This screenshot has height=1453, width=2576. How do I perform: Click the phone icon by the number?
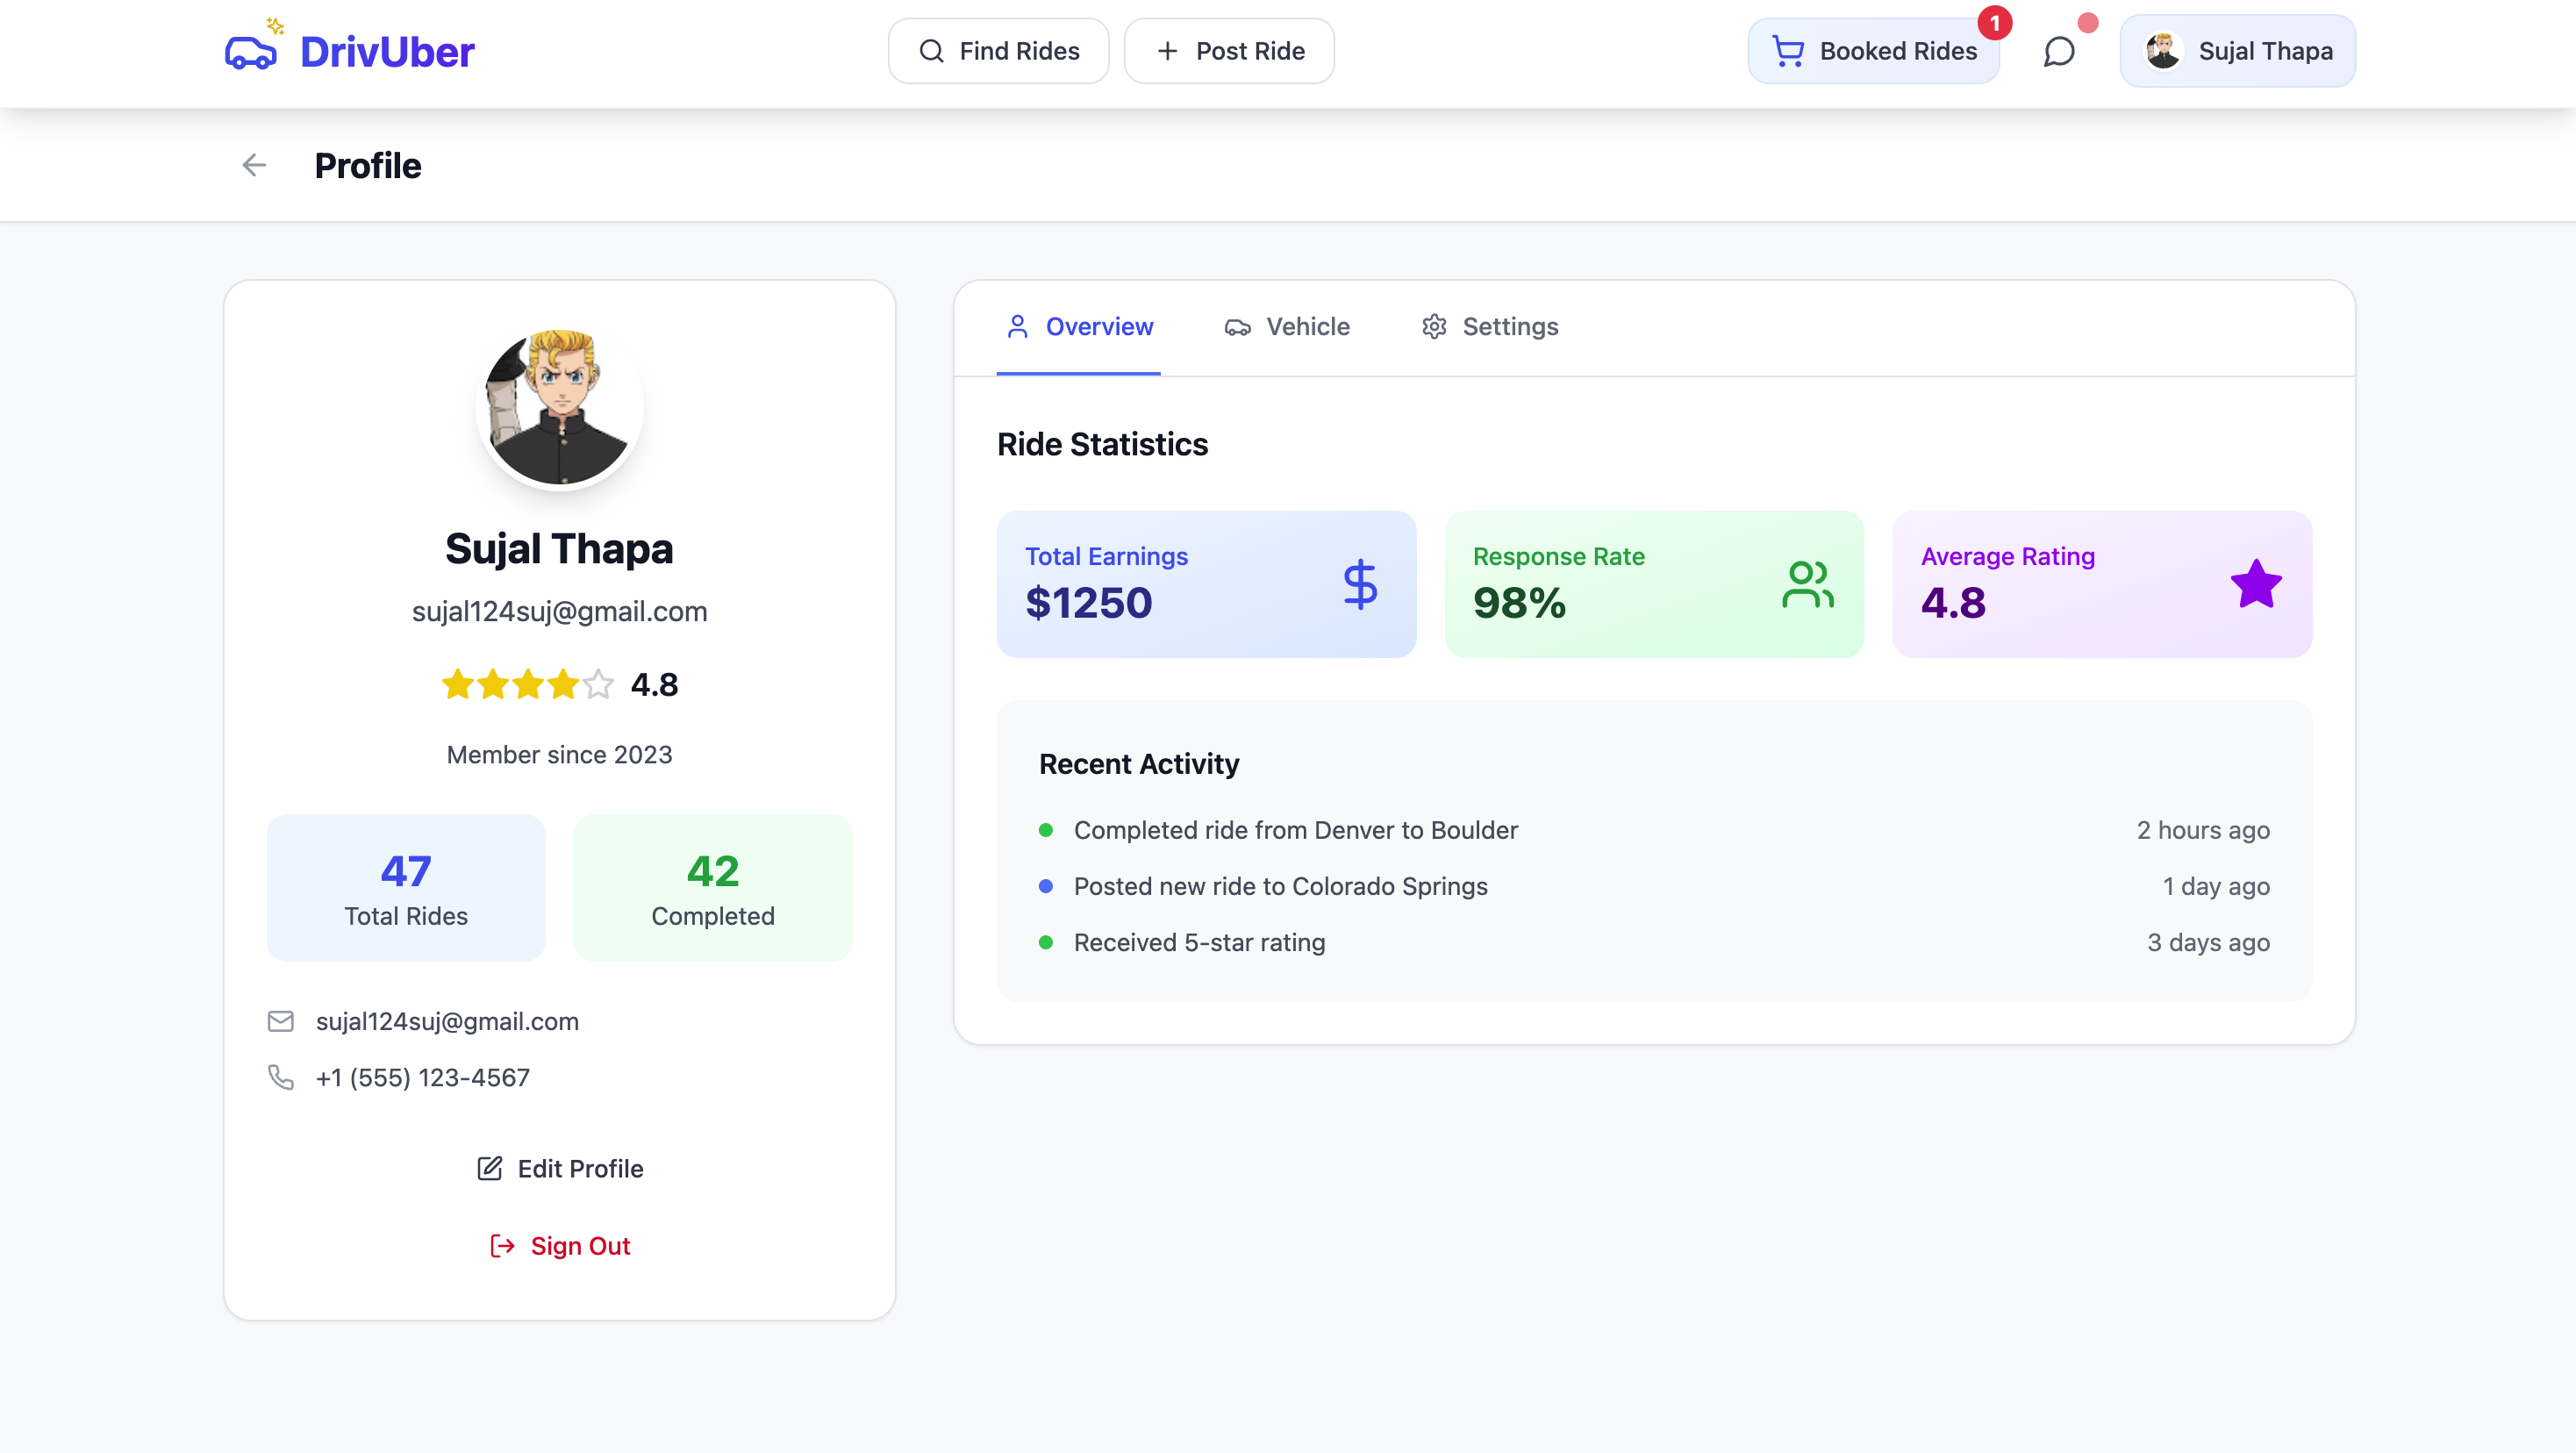tap(281, 1077)
